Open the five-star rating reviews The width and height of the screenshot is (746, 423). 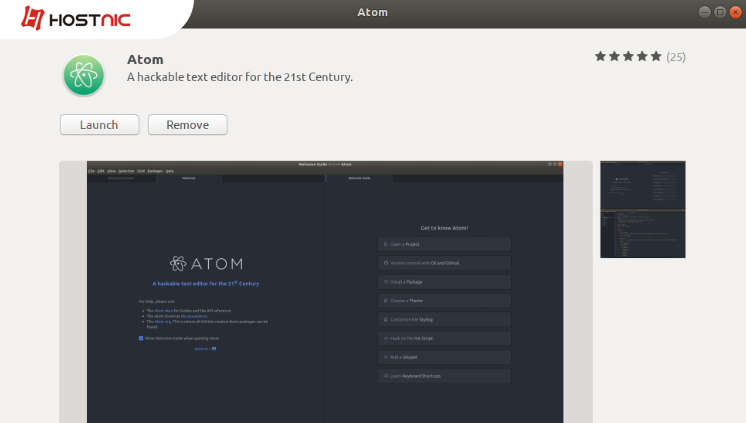(628, 57)
